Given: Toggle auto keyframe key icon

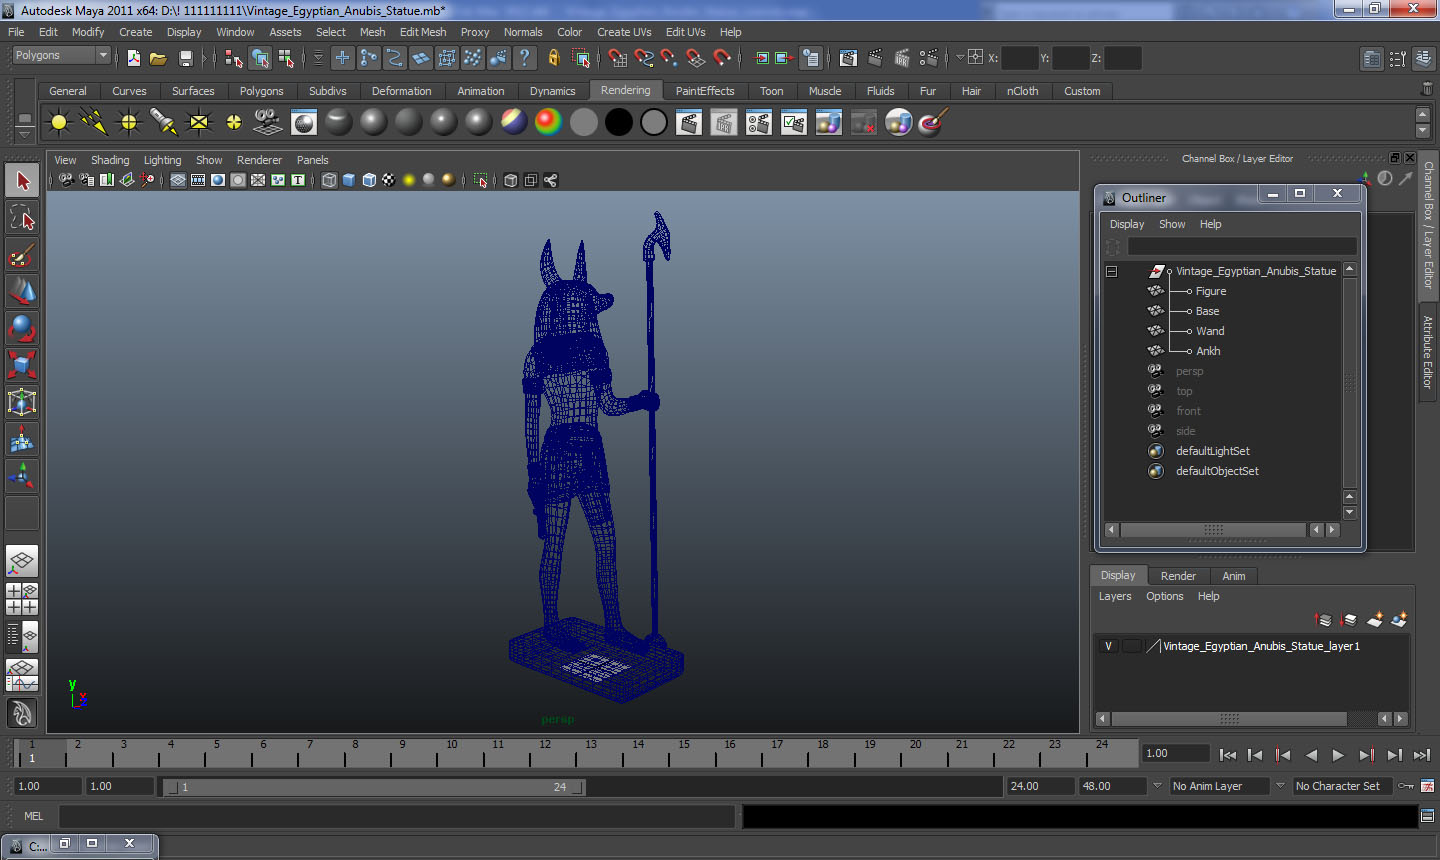Looking at the screenshot, I should [x=1406, y=786].
